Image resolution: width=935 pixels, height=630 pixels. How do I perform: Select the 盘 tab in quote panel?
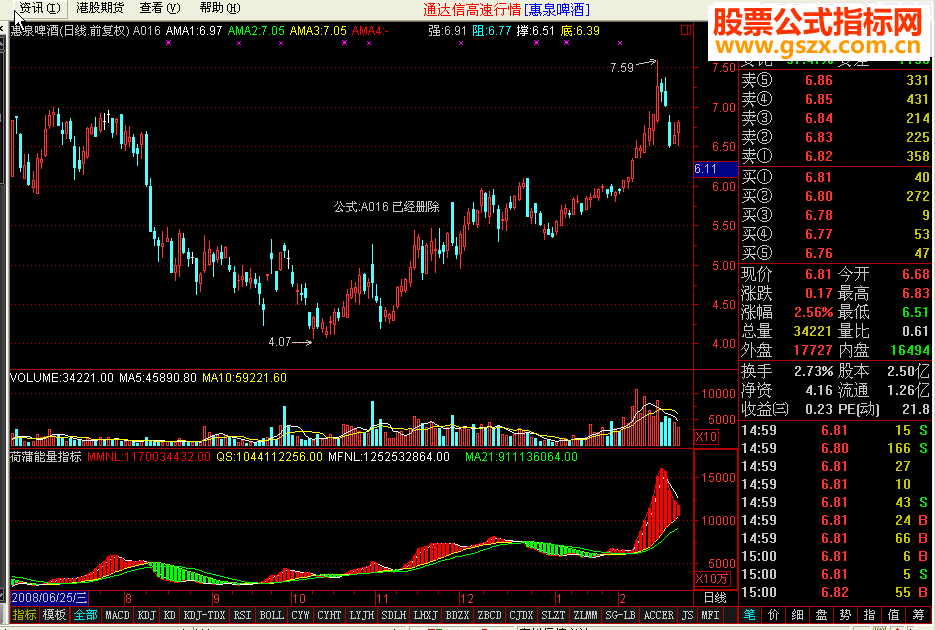pos(822,615)
